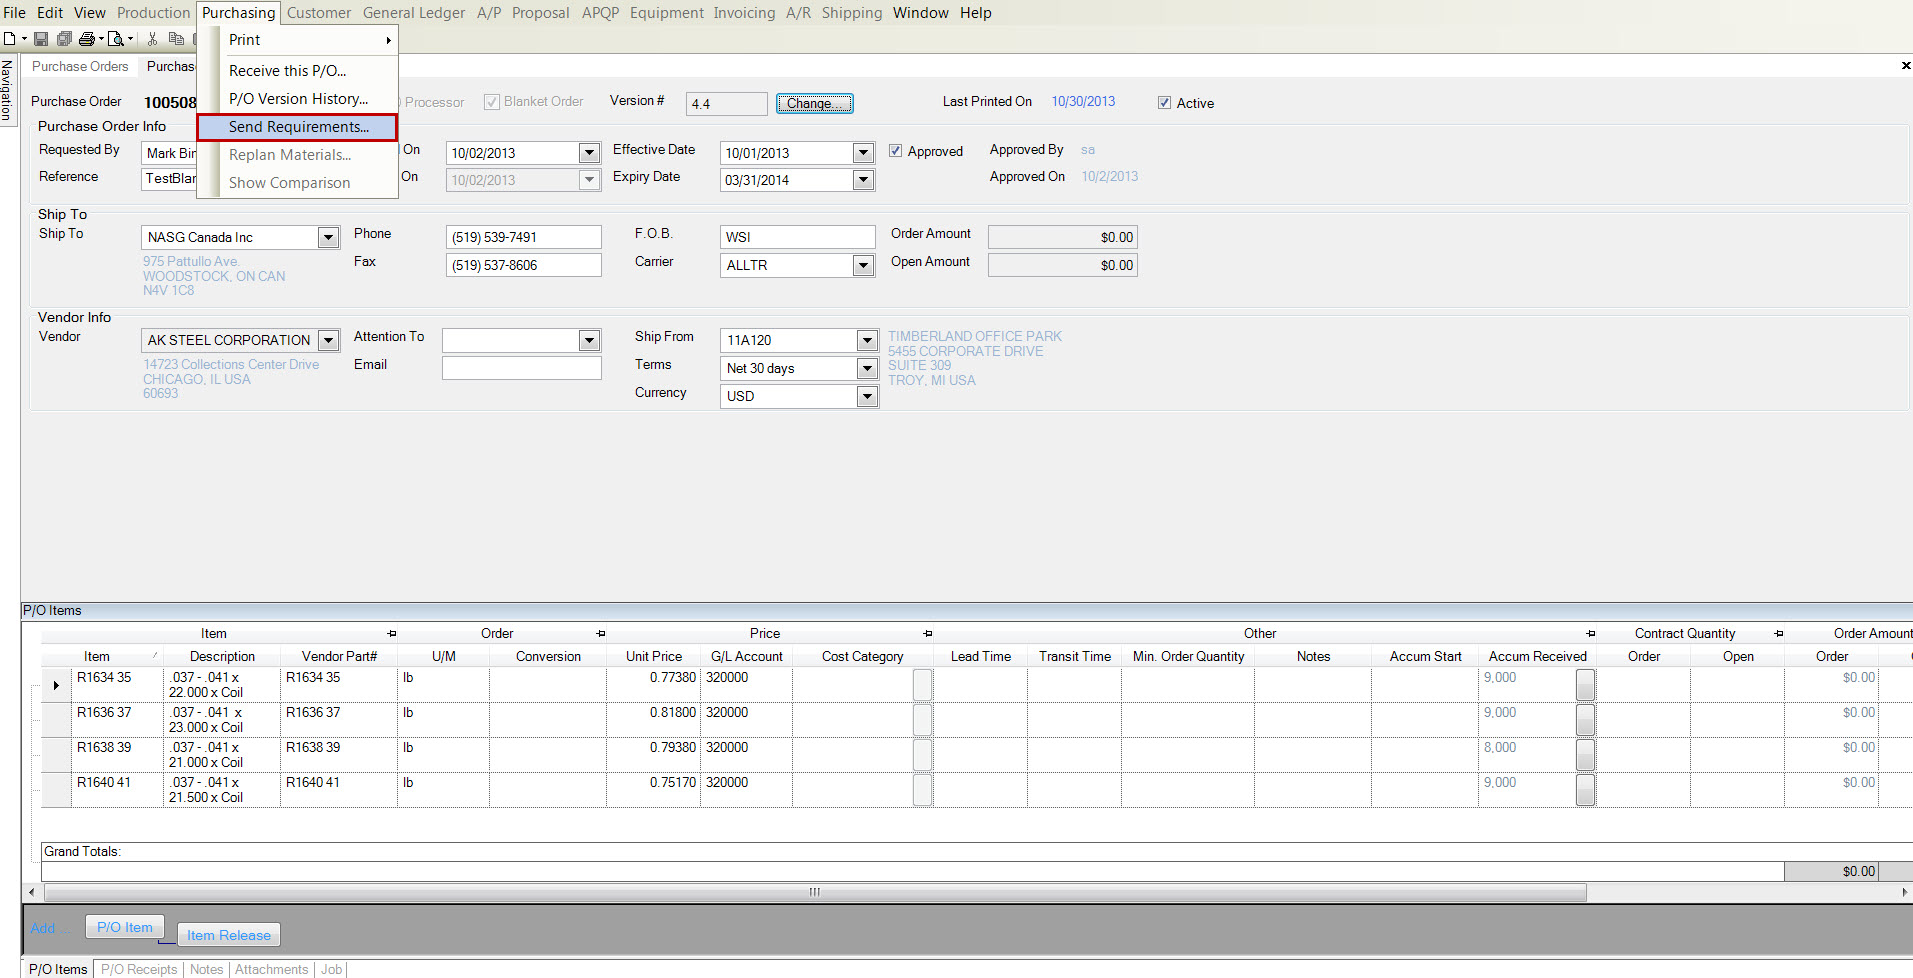Click the horizontal scrollbar thumb in P/O Items
The height and width of the screenshot is (978, 1913).
coord(814,892)
